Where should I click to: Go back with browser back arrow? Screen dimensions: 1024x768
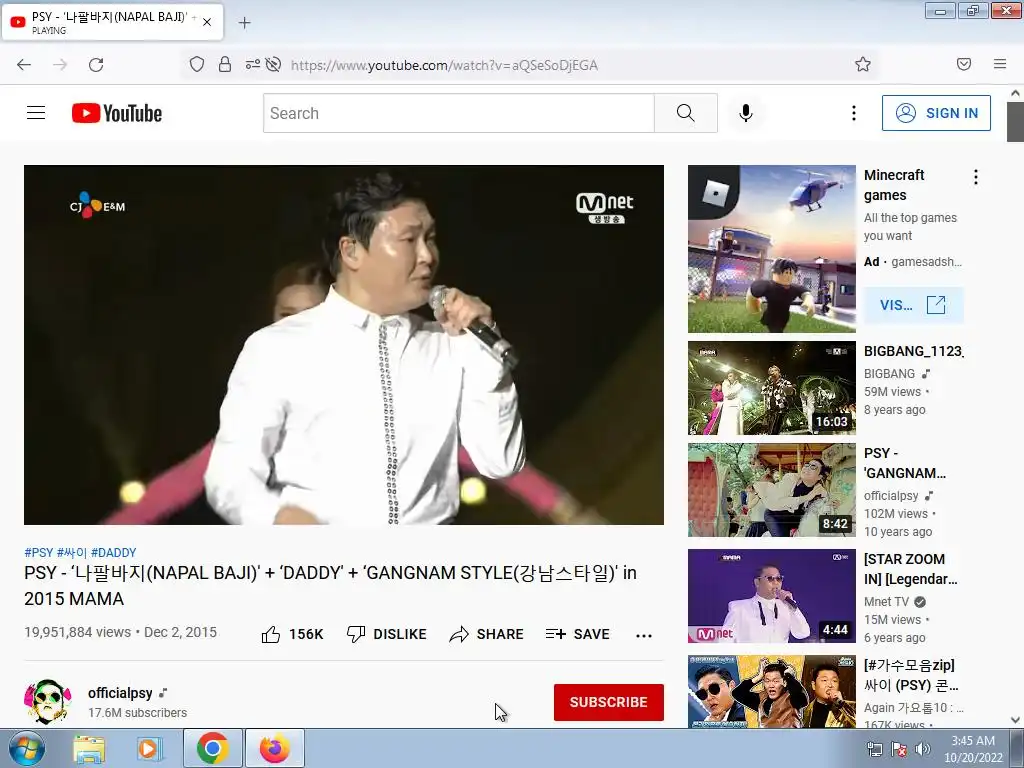pos(24,64)
